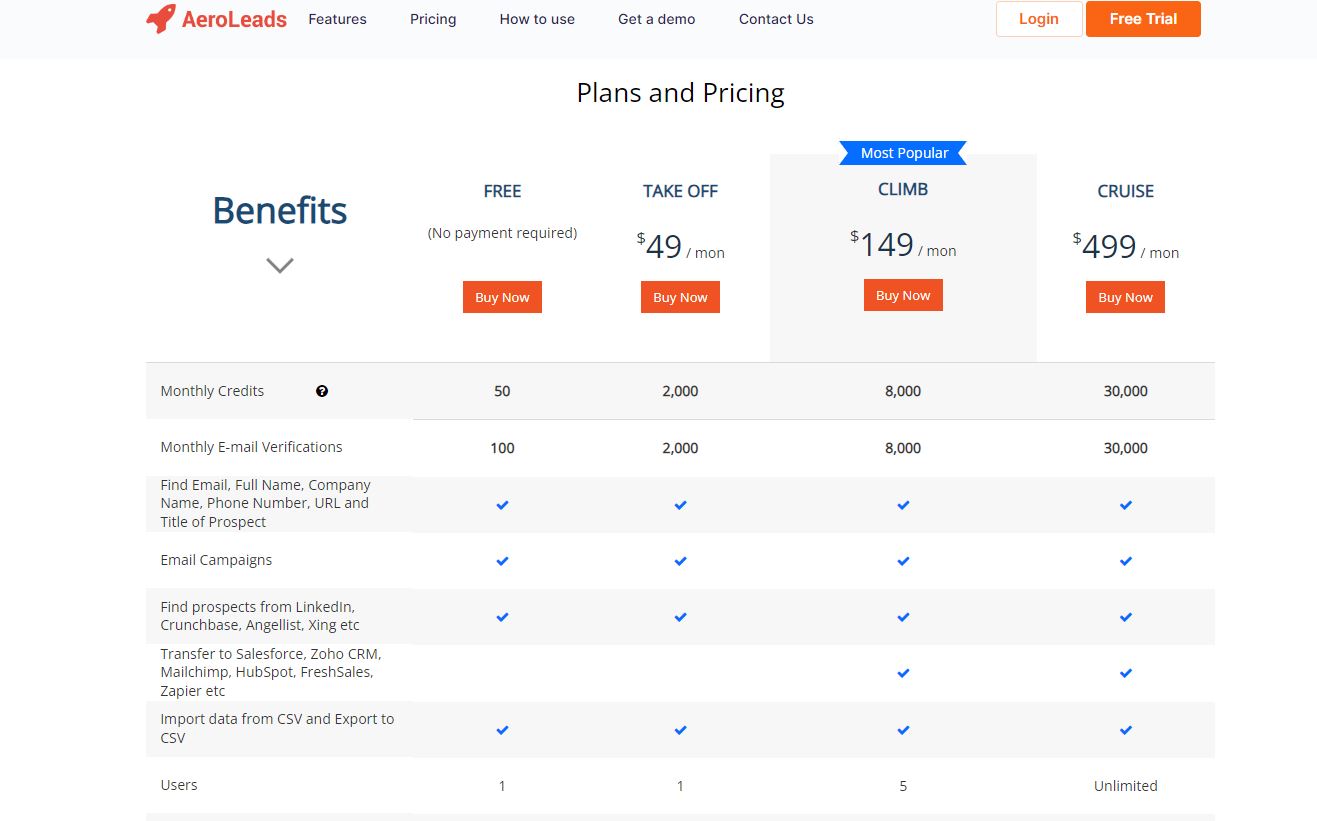The height and width of the screenshot is (821, 1317).
Task: Click the AeroLeads rocket logo icon
Action: tap(160, 19)
